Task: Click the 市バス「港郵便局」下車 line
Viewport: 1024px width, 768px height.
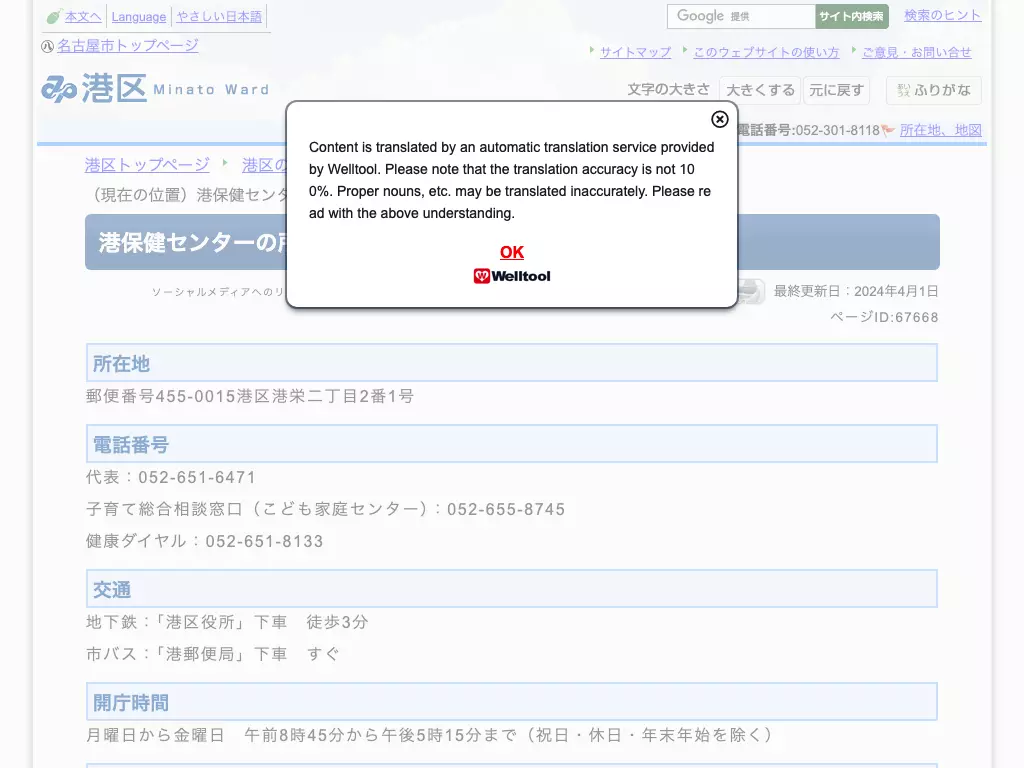Action: 213,654
